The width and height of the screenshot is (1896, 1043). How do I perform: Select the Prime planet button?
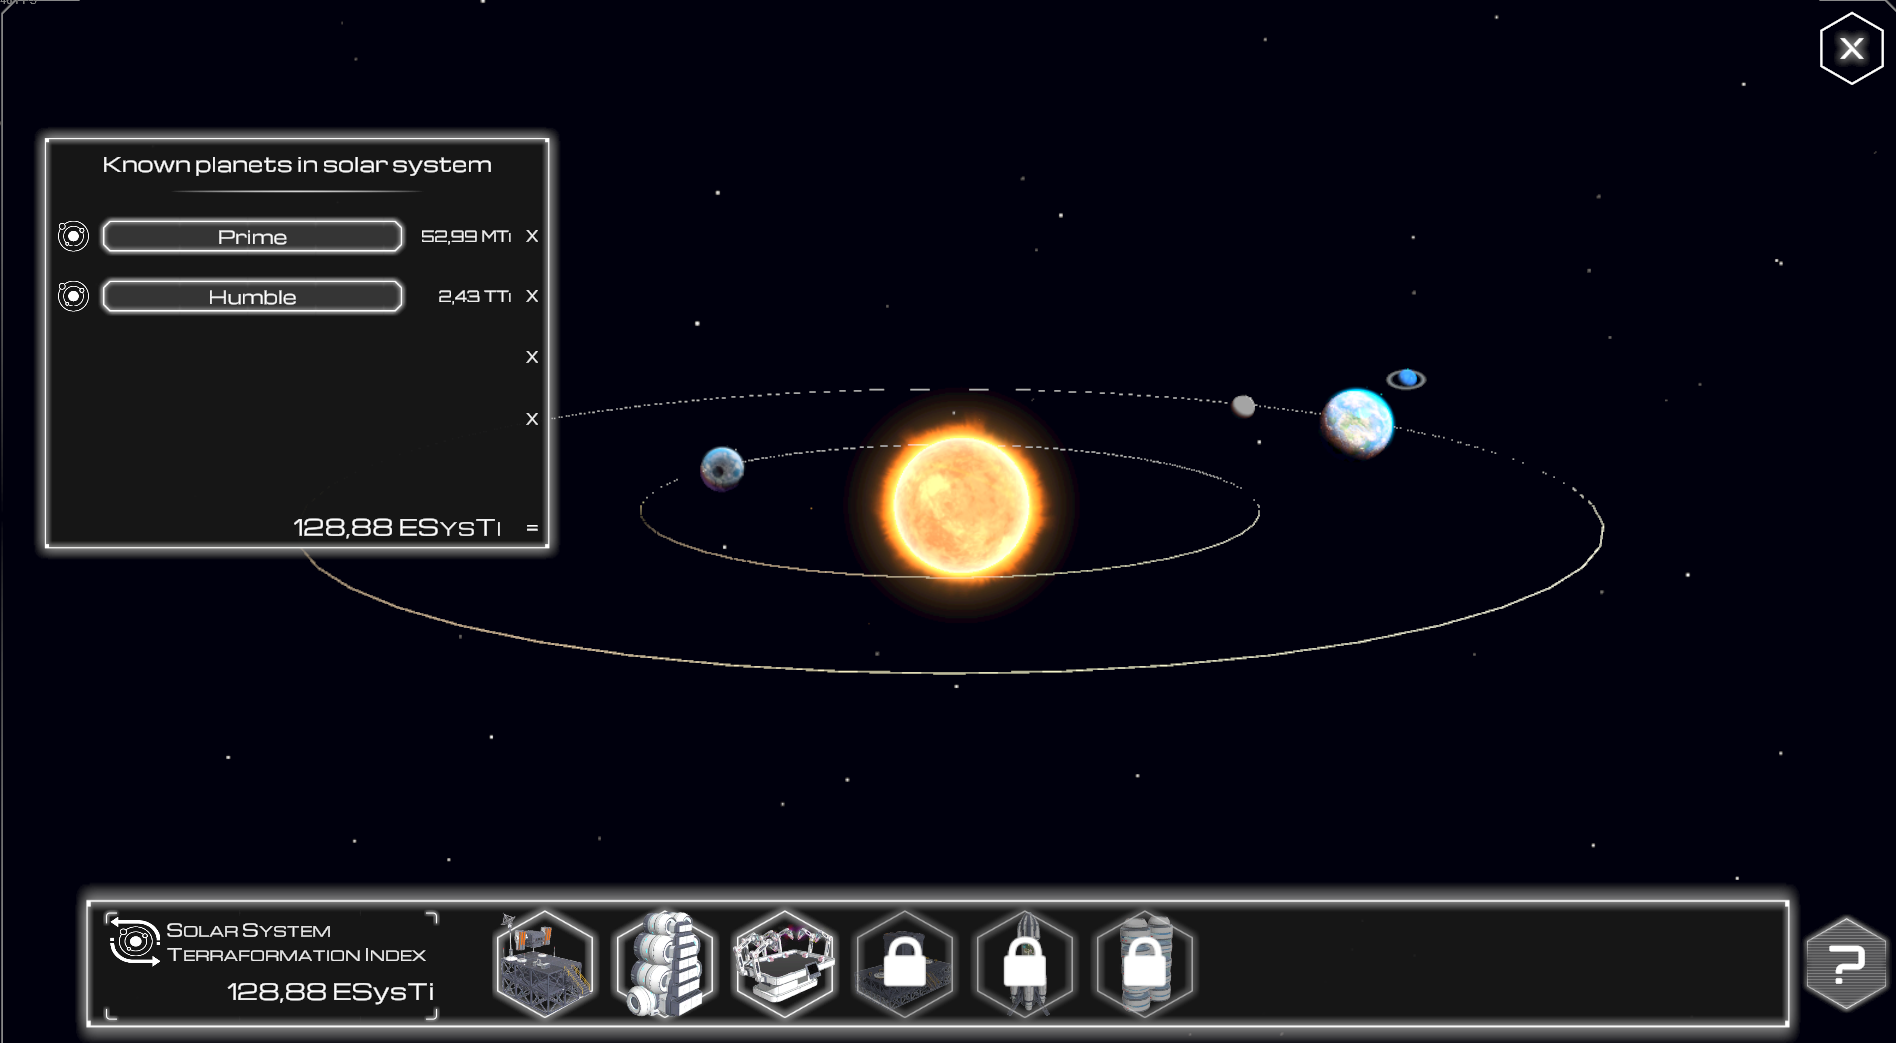pyautogui.click(x=252, y=237)
